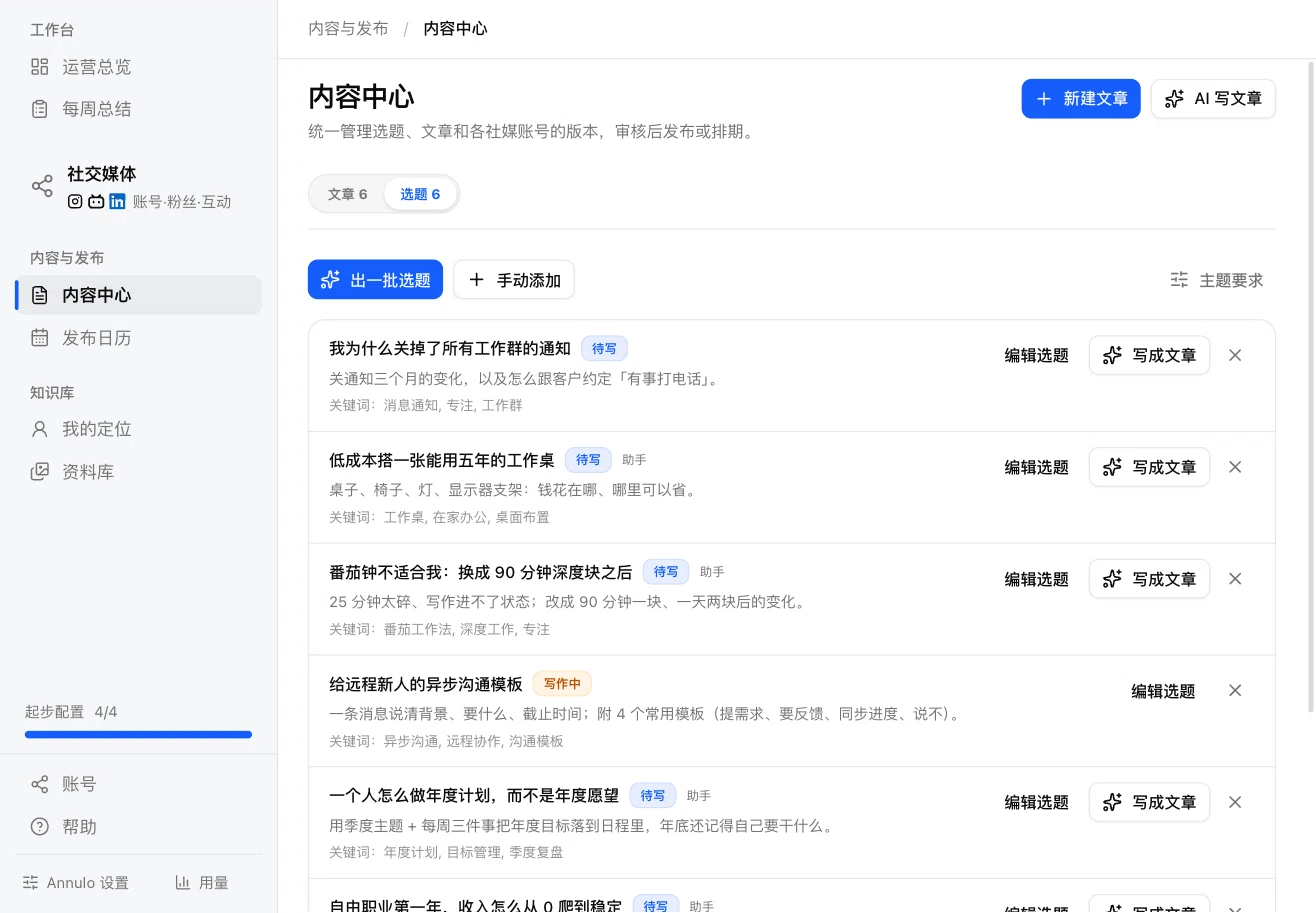Viewport: 1316px width, 913px height.
Task: Open 帮助 help page
Action: 138,827
